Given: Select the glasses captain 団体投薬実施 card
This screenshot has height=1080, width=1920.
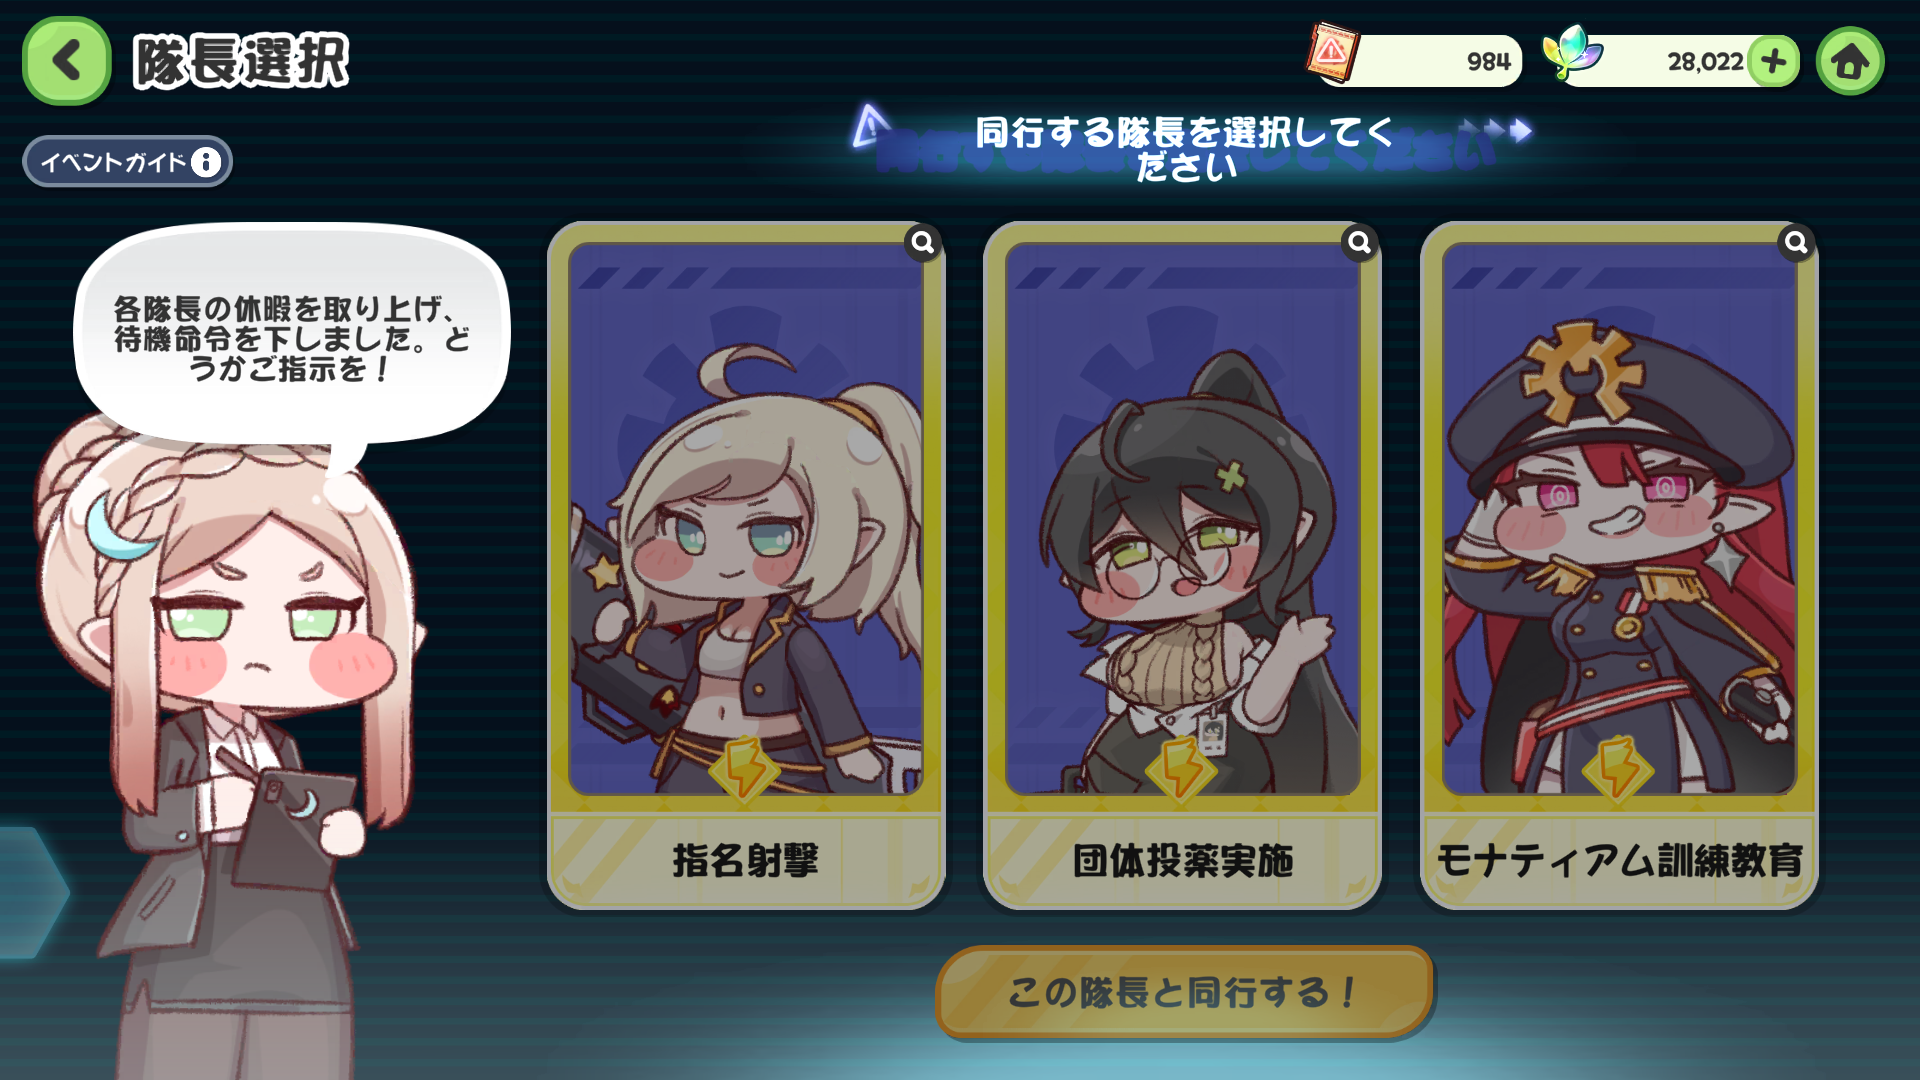Looking at the screenshot, I should (1182, 565).
